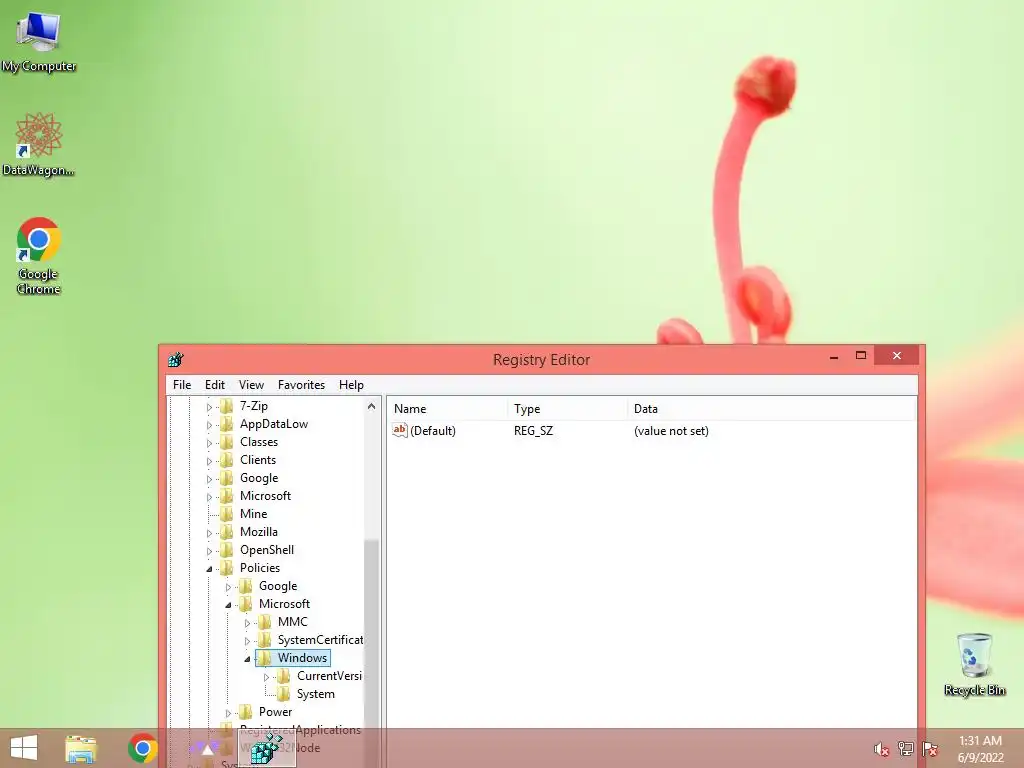The width and height of the screenshot is (1024, 768).
Task: Open Google Chrome desktop shortcut
Action: click(38, 255)
